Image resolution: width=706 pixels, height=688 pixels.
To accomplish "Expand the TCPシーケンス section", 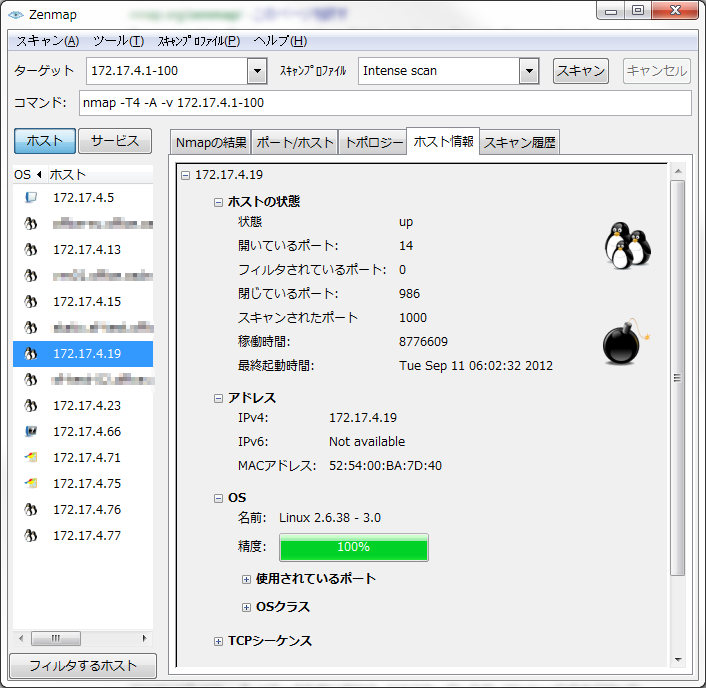I will pos(218,641).
